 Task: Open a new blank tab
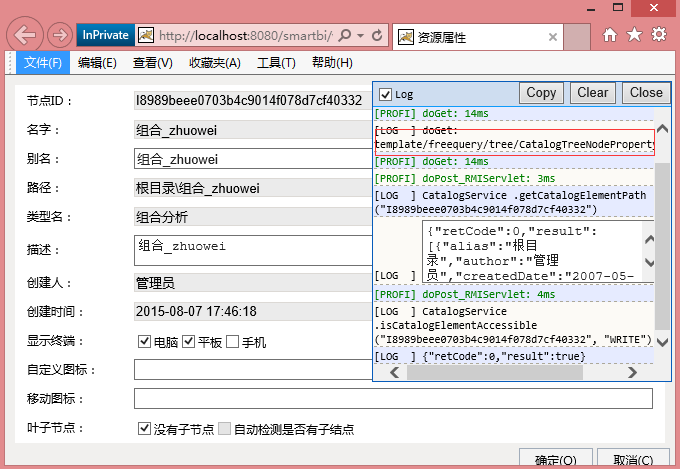point(577,36)
